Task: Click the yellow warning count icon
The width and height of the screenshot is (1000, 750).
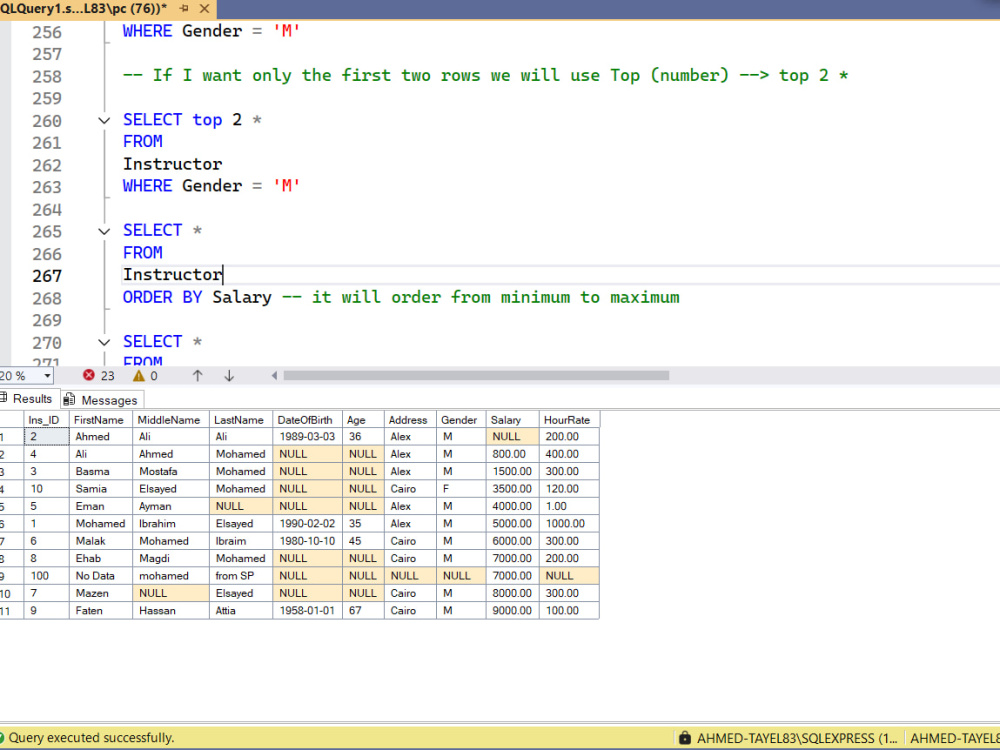Action: [138, 376]
